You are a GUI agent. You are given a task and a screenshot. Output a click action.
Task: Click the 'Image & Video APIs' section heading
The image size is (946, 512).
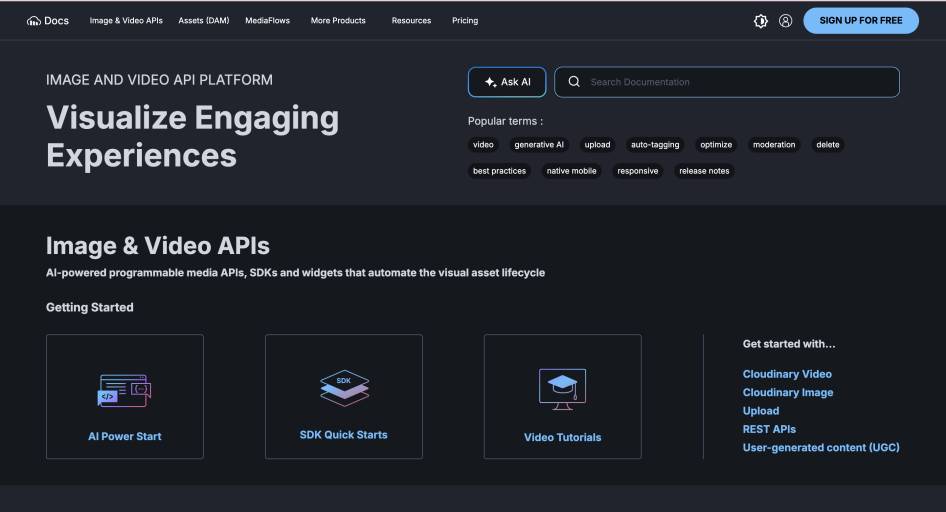click(158, 246)
